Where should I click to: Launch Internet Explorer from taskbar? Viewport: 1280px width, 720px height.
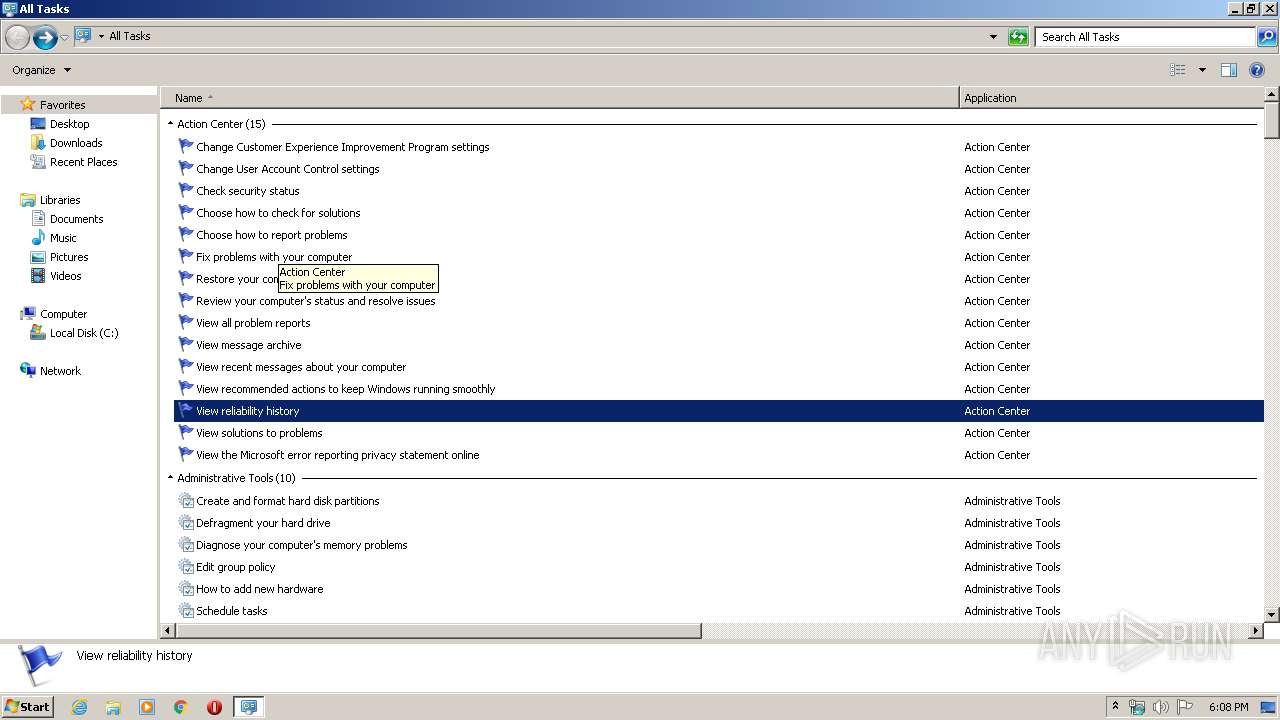[x=80, y=707]
